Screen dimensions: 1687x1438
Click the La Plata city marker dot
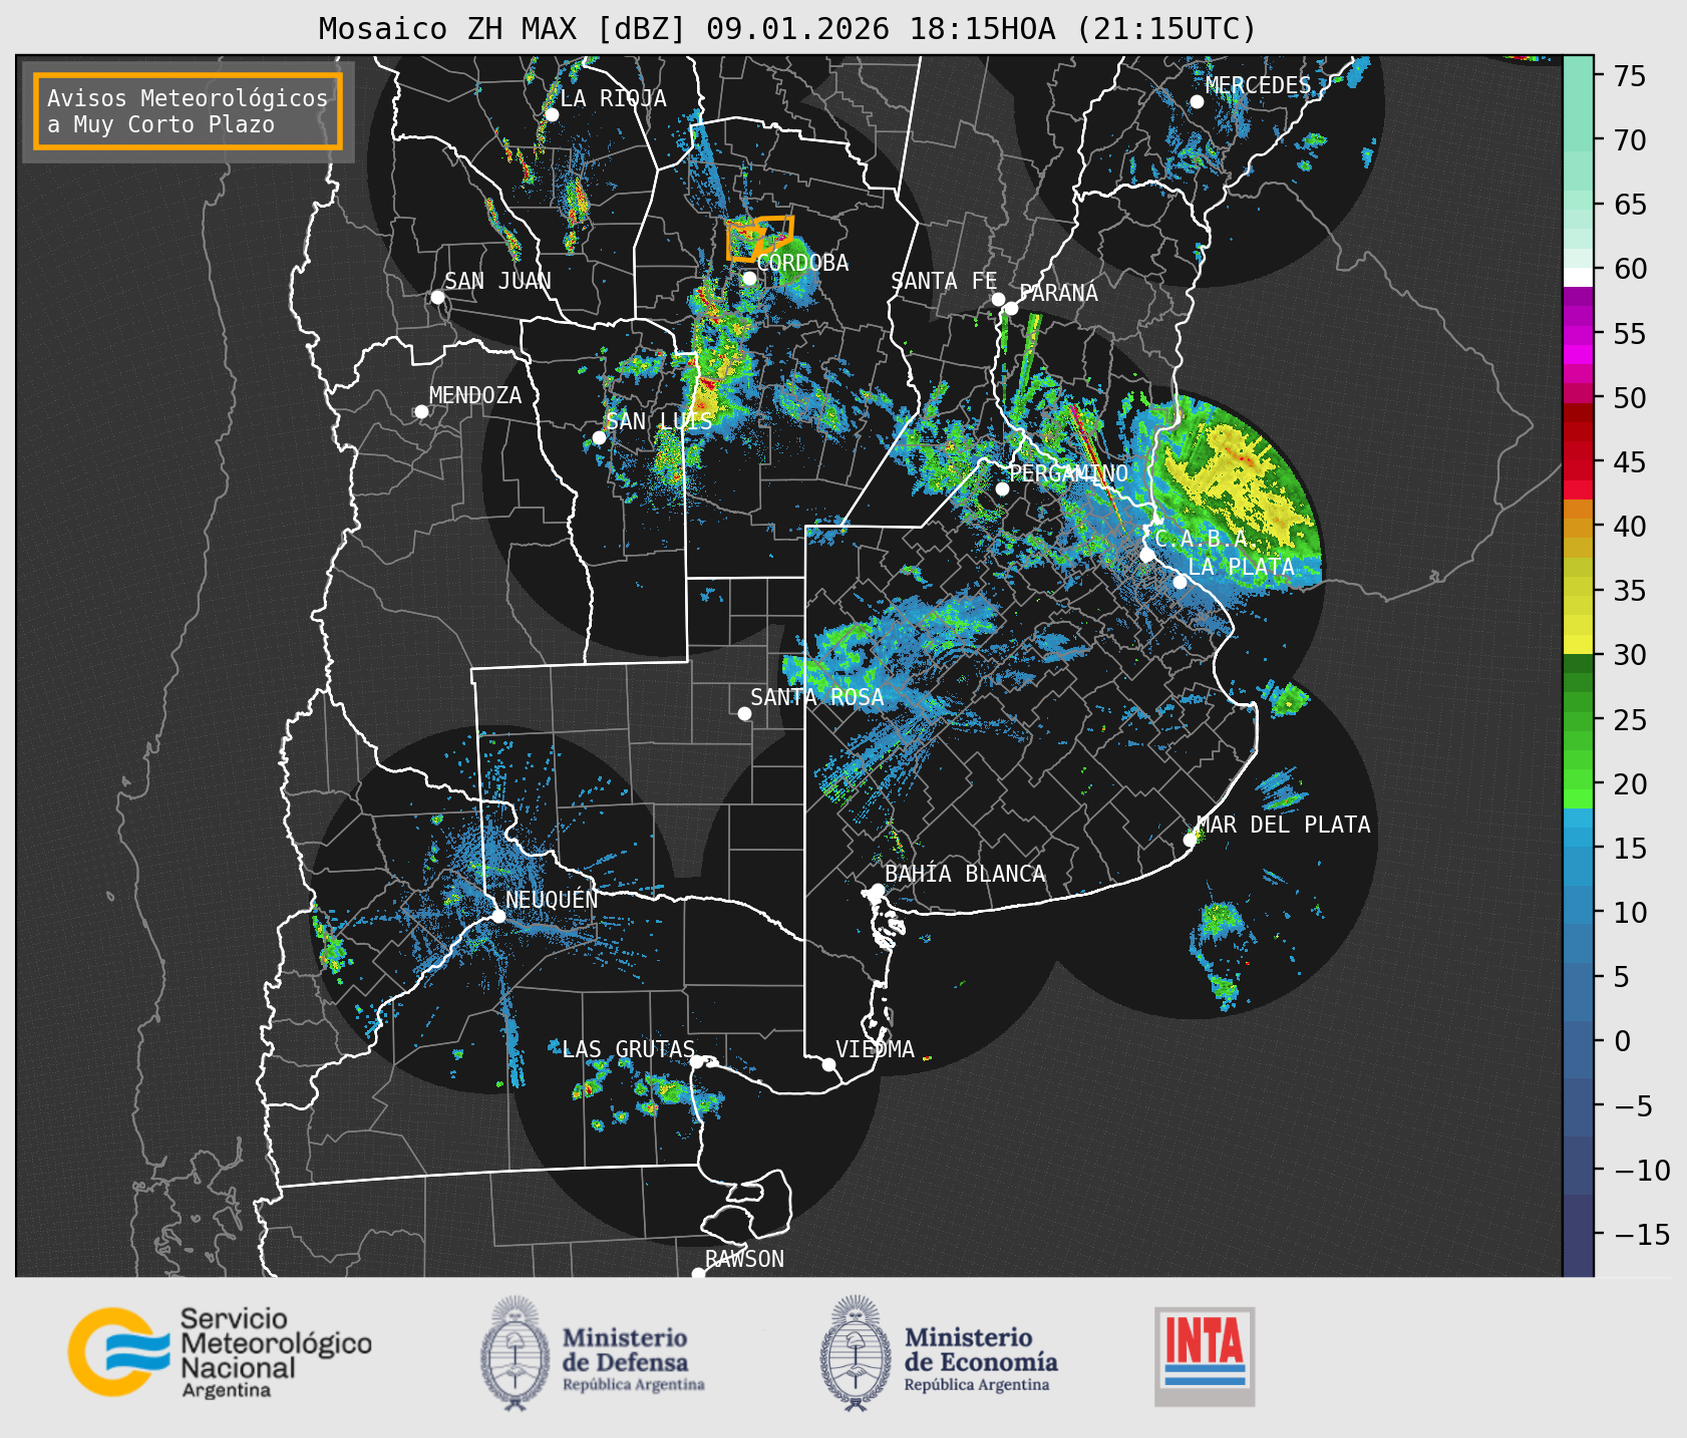(x=1180, y=582)
